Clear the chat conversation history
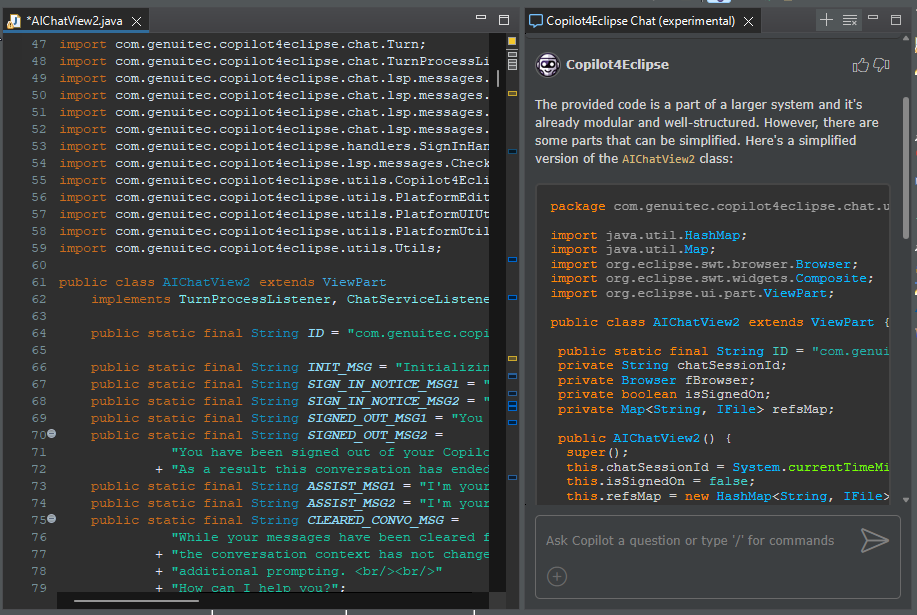 (851, 20)
